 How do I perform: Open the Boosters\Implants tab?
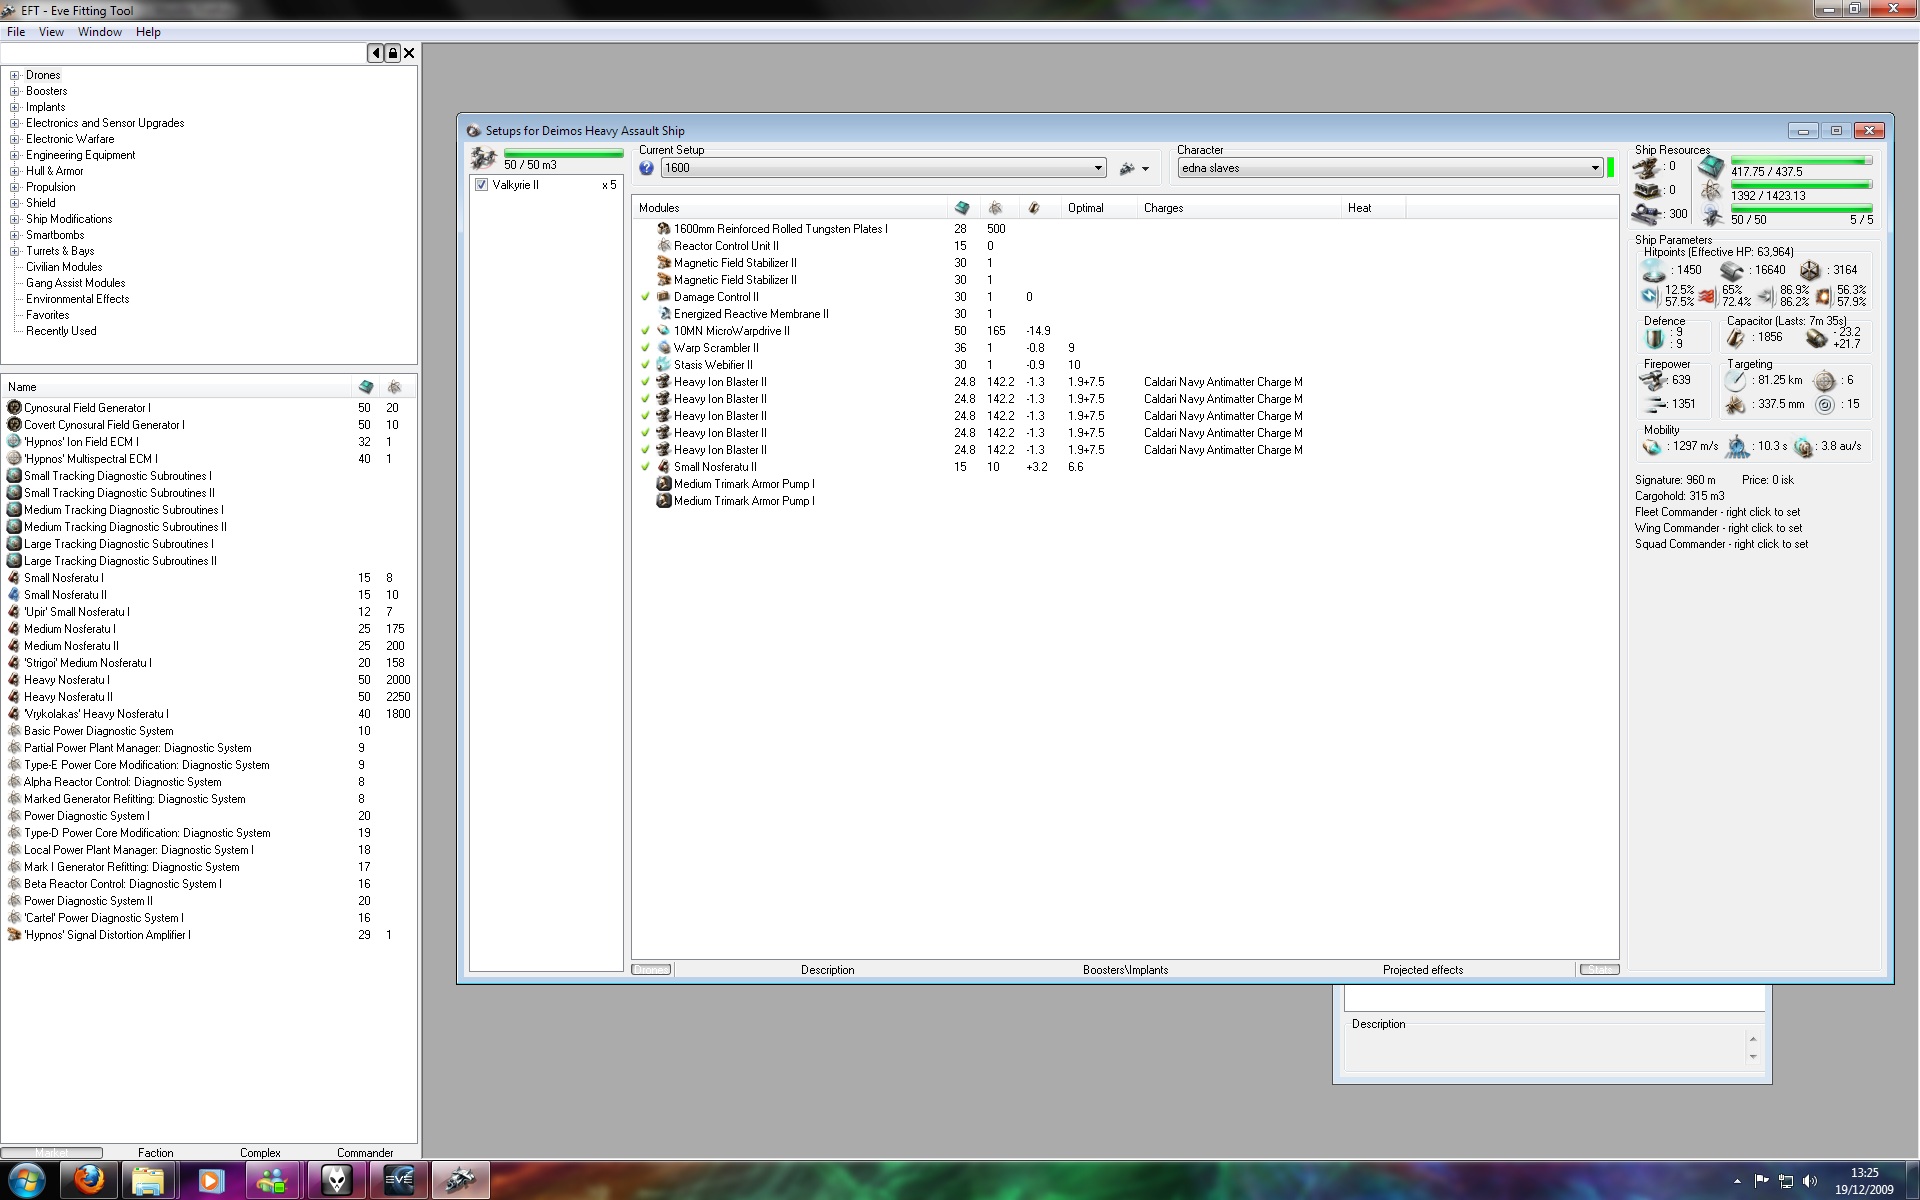(x=1125, y=970)
